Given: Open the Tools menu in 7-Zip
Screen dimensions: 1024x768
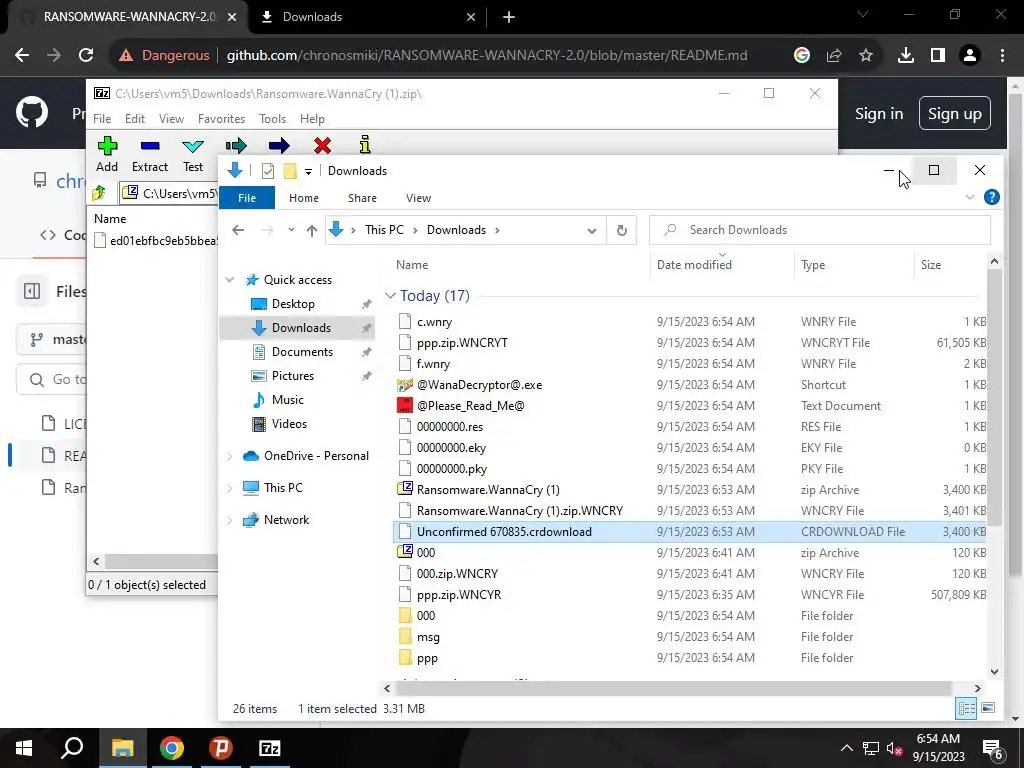Looking at the screenshot, I should pos(272,119).
